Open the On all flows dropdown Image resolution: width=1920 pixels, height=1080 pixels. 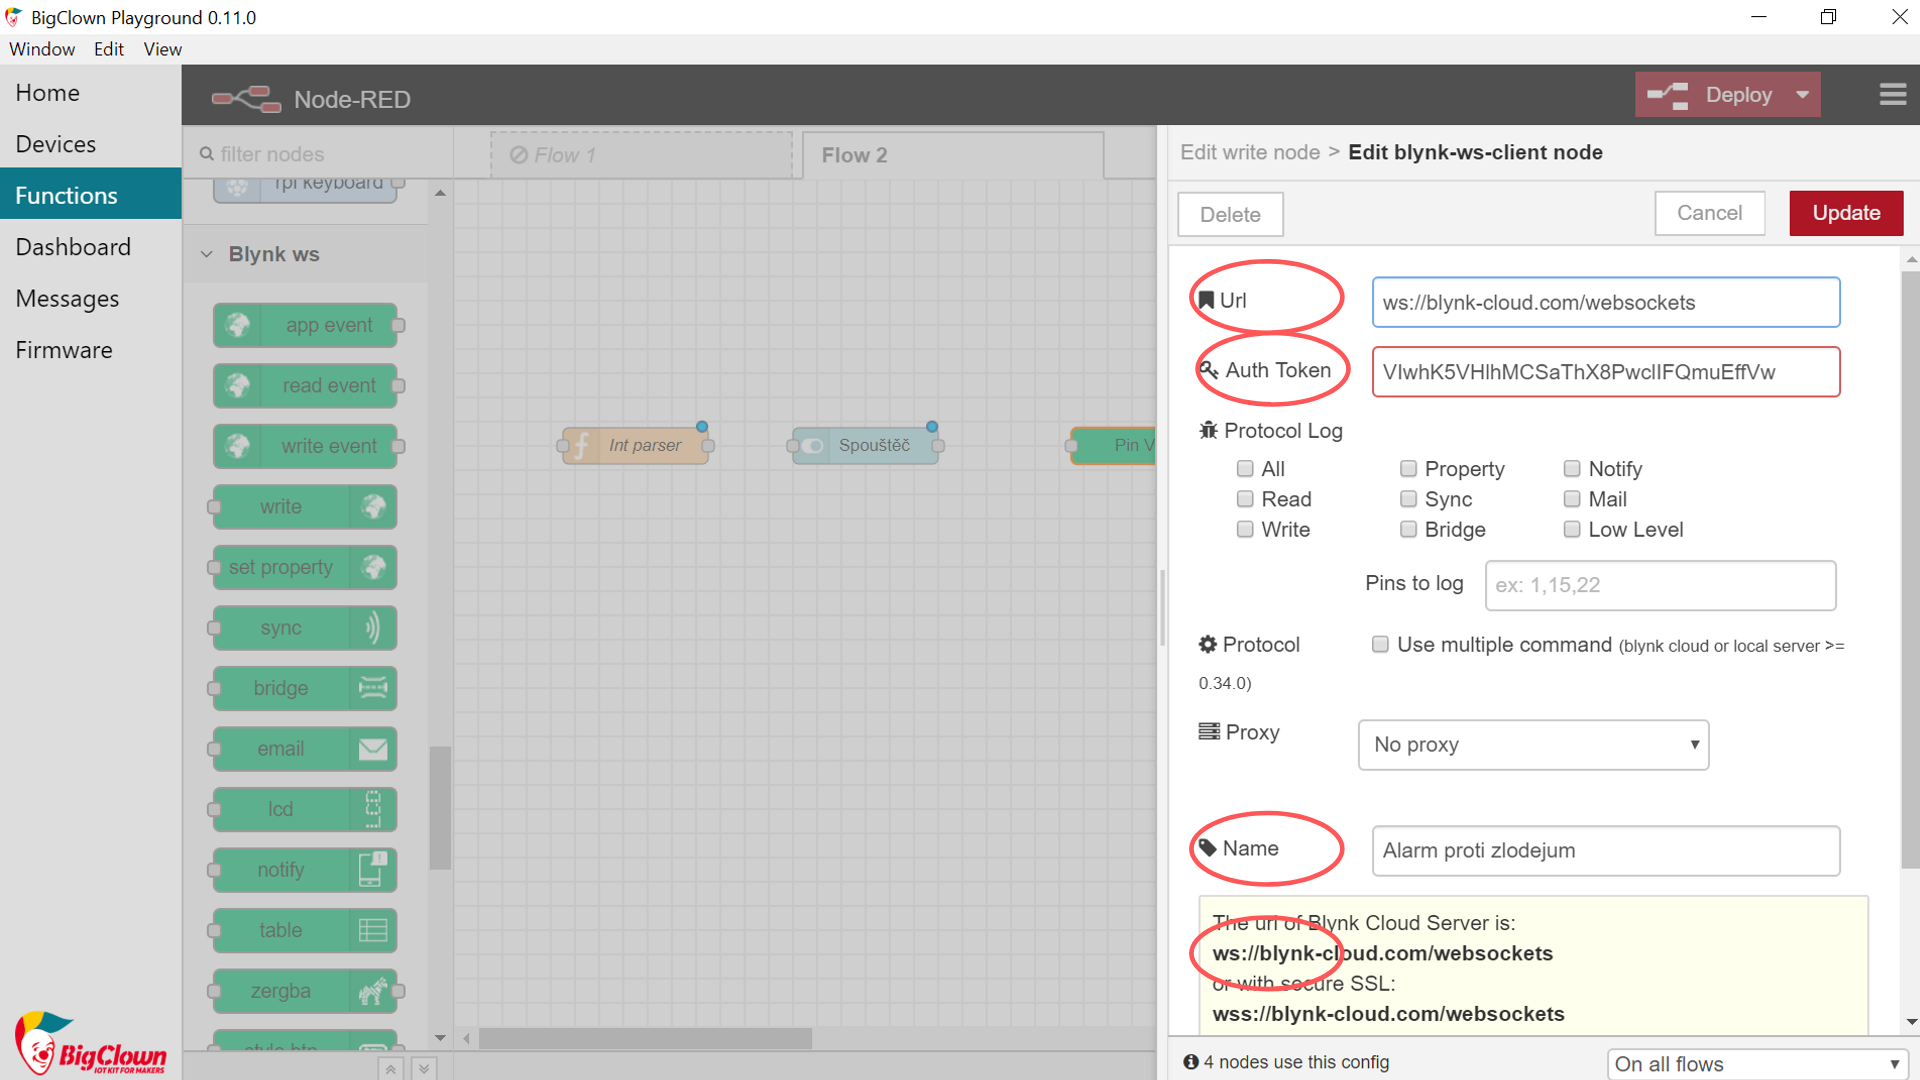(1757, 1064)
